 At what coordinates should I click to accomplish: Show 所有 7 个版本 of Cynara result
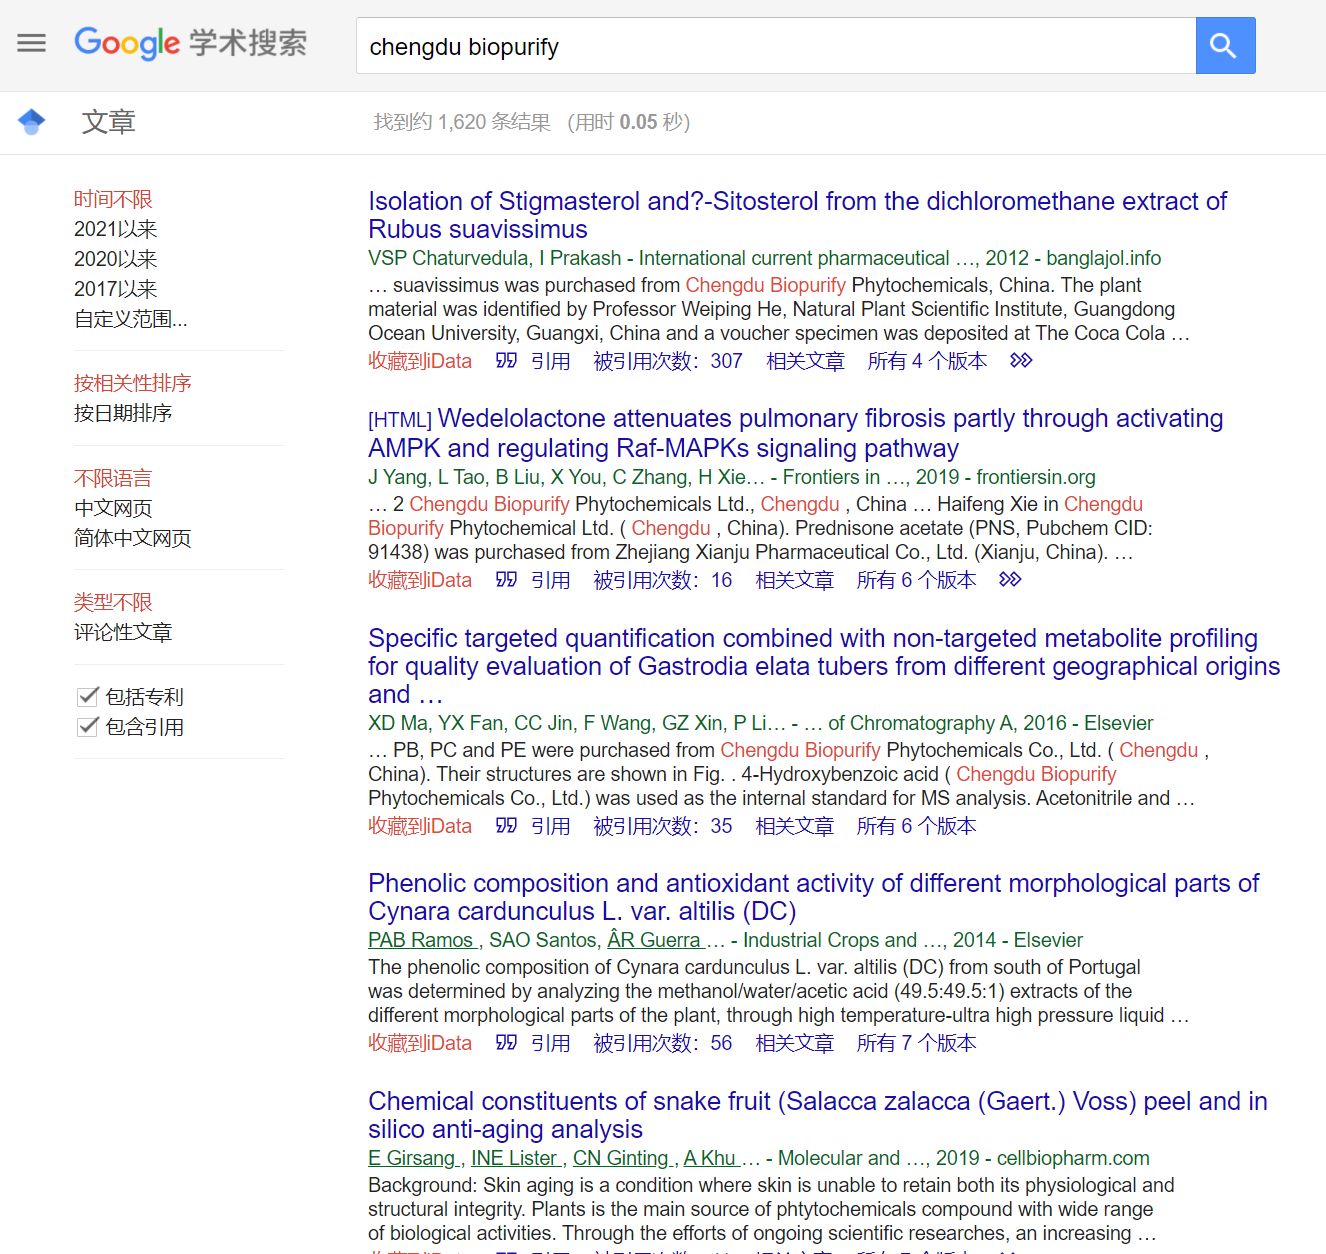click(x=916, y=1043)
